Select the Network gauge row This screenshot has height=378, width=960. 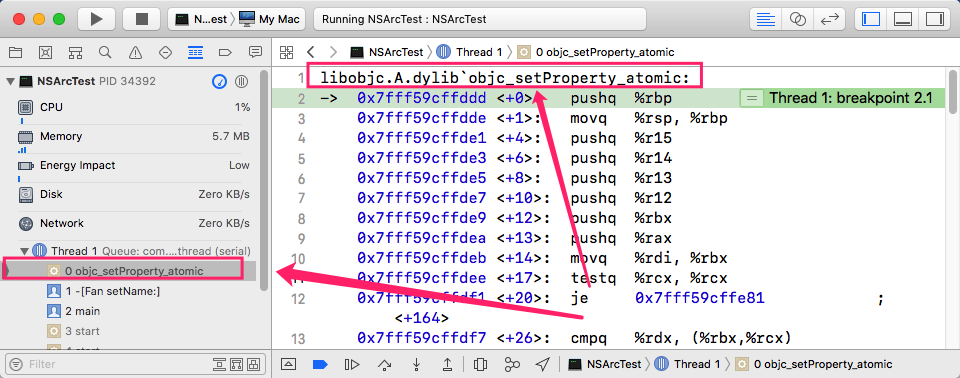coord(133,223)
